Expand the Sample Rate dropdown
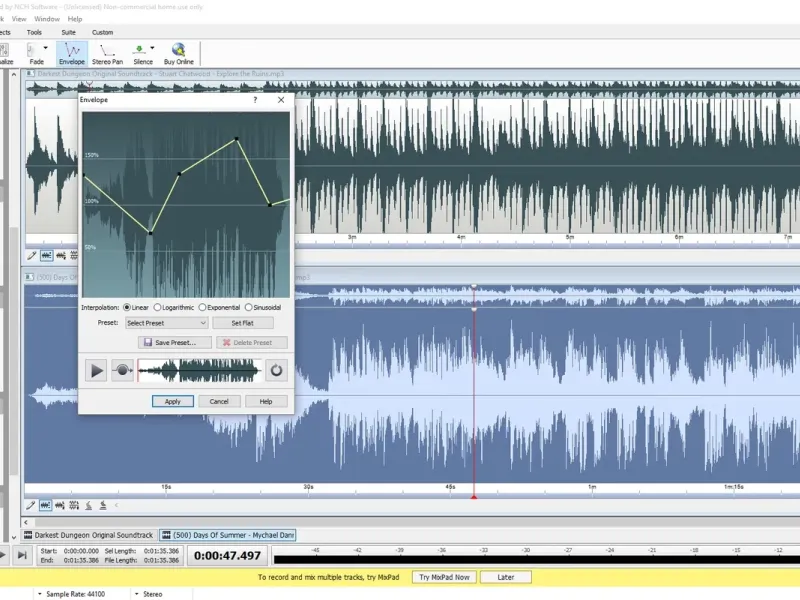The width and height of the screenshot is (800, 600). click(39, 594)
